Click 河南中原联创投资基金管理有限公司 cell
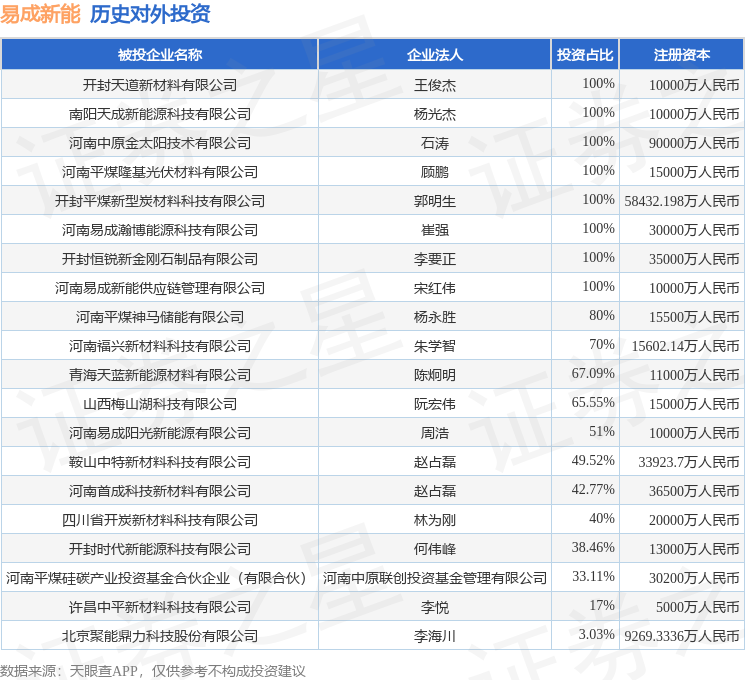Screen dimensions: 745x680 coord(435,578)
